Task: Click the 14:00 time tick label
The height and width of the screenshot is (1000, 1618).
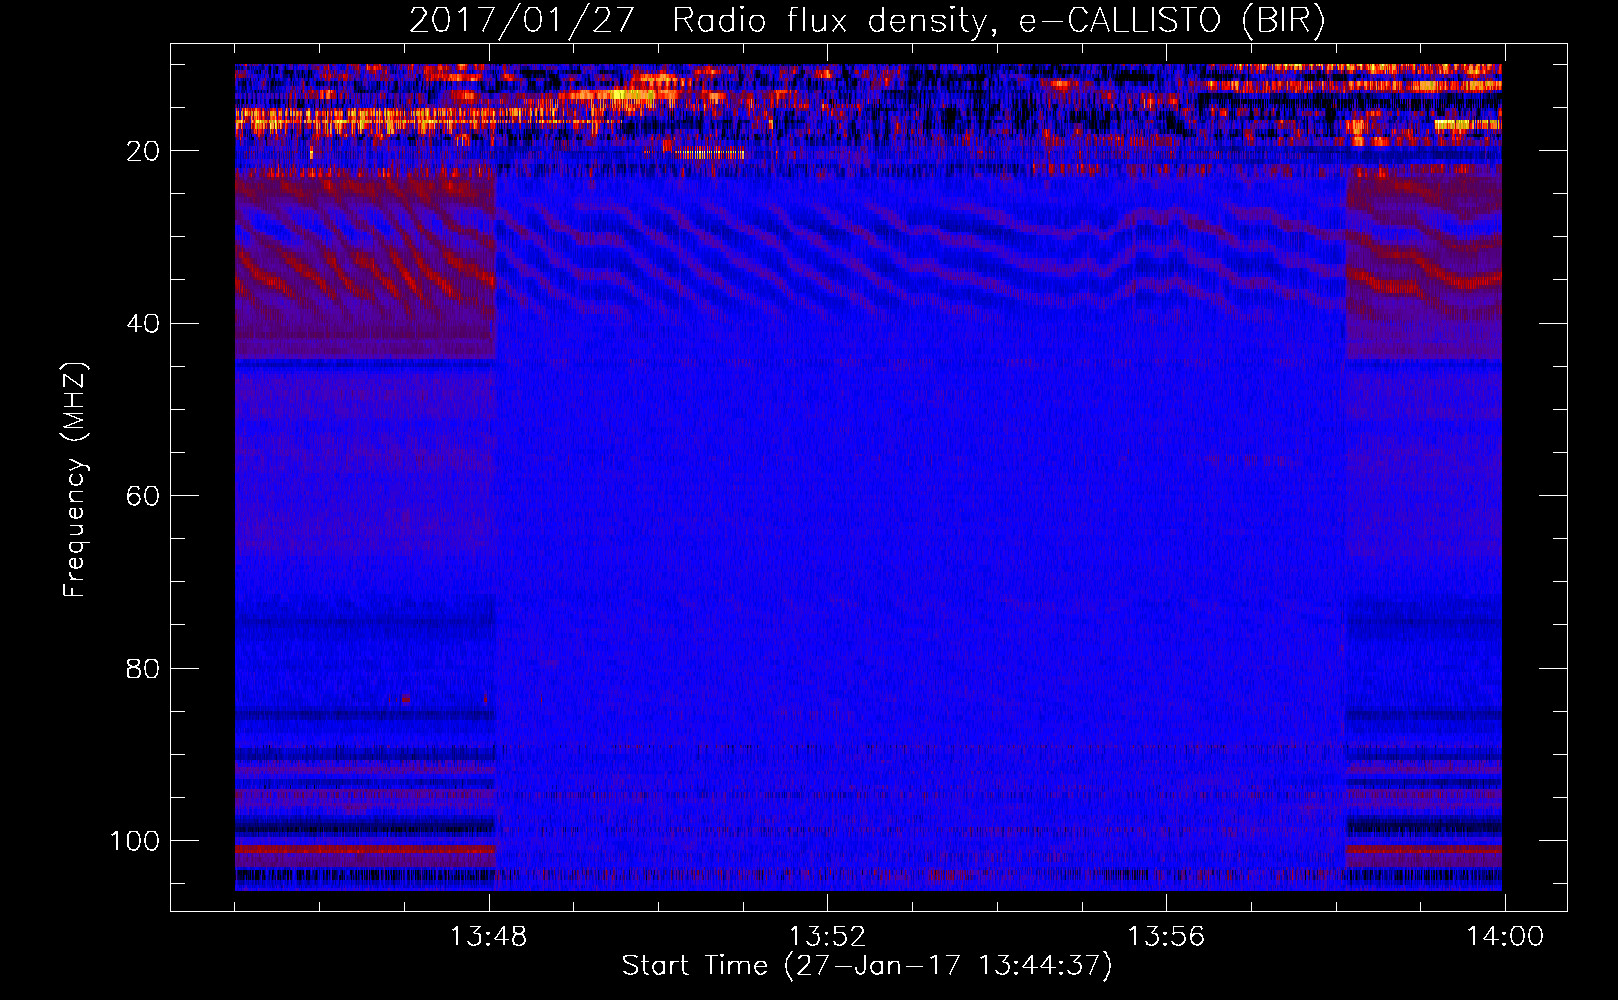Action: pos(1505,937)
